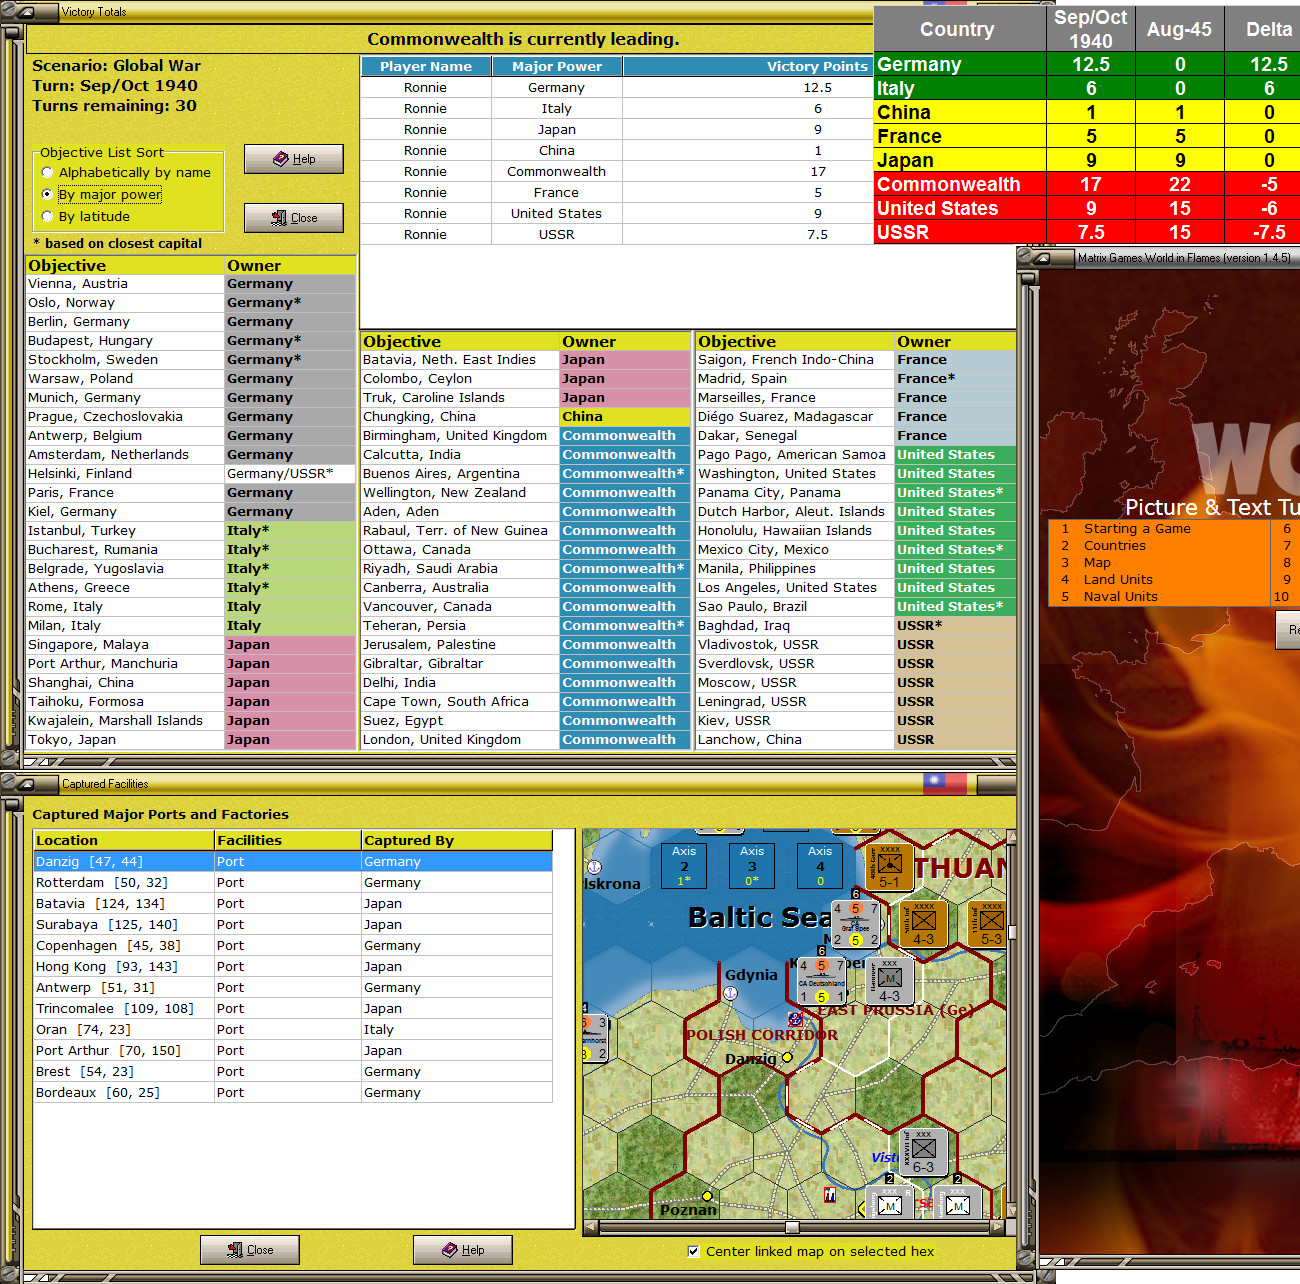The image size is (1300, 1284).
Task: Select the gray 6-3 infantry corps counter
Action: [x=923, y=1151]
